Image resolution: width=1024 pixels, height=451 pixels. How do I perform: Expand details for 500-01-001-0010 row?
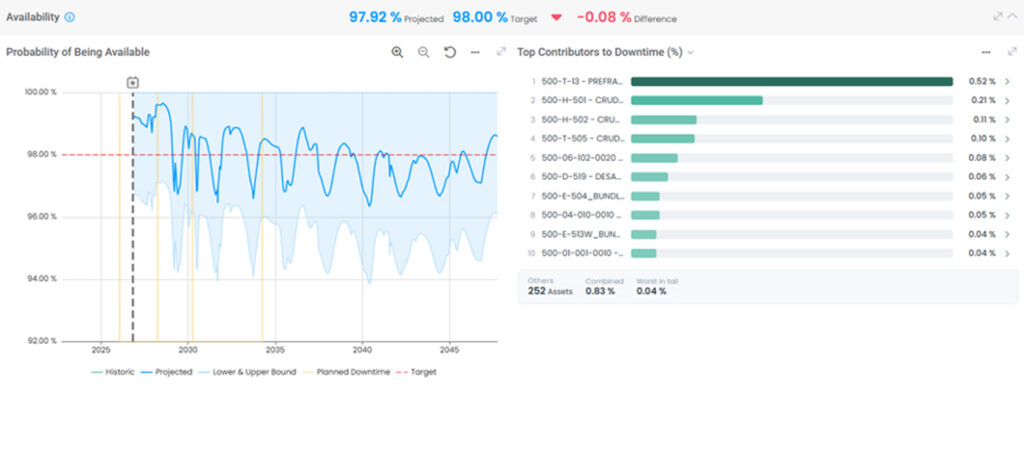(1008, 253)
